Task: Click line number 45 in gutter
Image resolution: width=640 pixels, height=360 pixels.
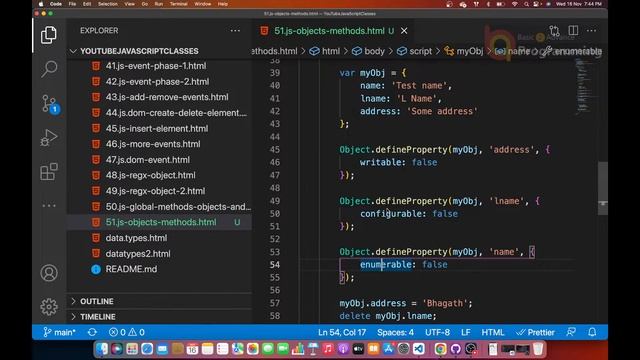Action: pyautogui.click(x=275, y=150)
